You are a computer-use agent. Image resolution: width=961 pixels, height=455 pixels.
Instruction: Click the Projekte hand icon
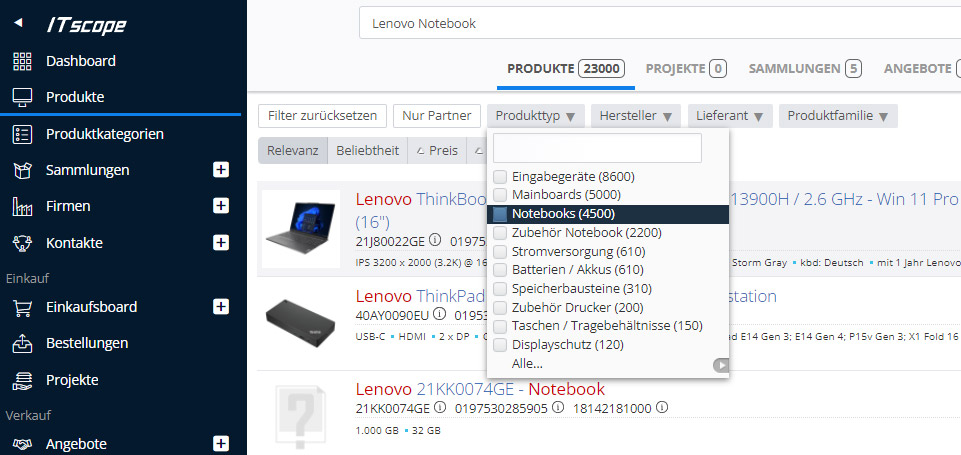pos(22,380)
